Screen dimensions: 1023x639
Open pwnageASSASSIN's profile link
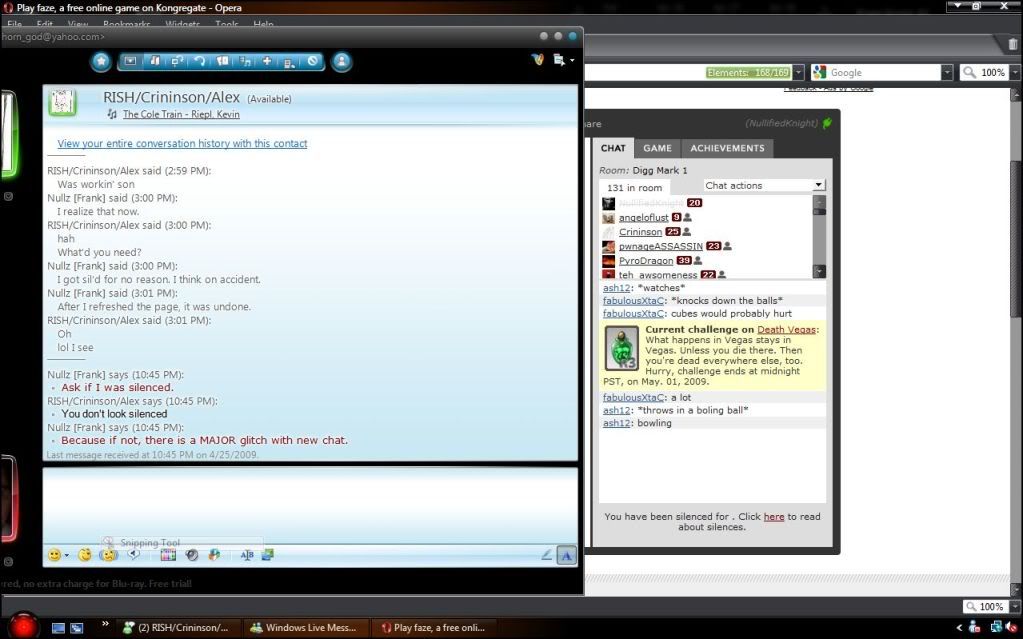(x=660, y=246)
